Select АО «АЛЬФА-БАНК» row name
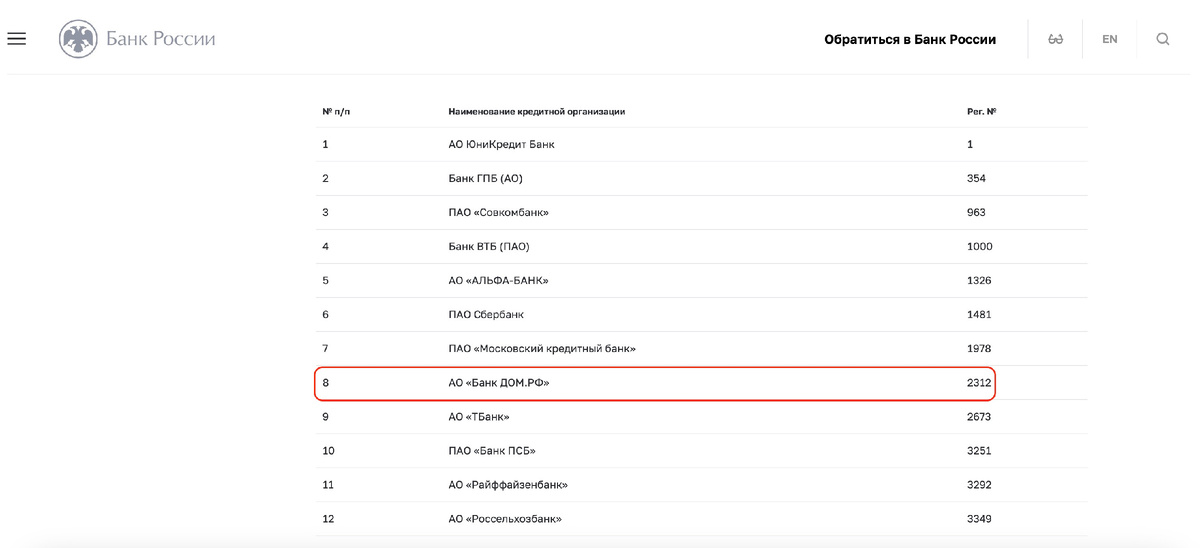The width and height of the screenshot is (1200, 548). tap(498, 281)
